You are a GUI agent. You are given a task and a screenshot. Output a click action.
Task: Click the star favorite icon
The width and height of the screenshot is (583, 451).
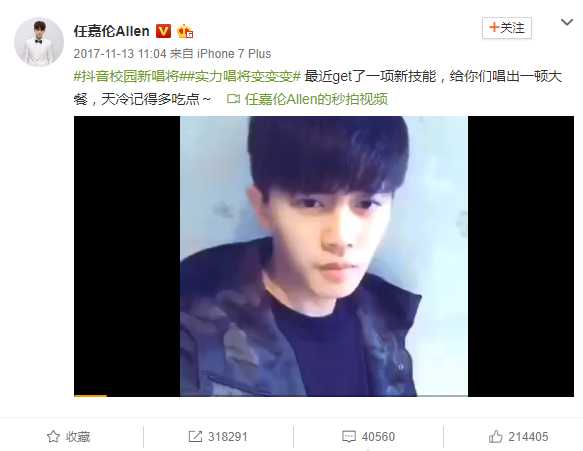click(x=53, y=436)
